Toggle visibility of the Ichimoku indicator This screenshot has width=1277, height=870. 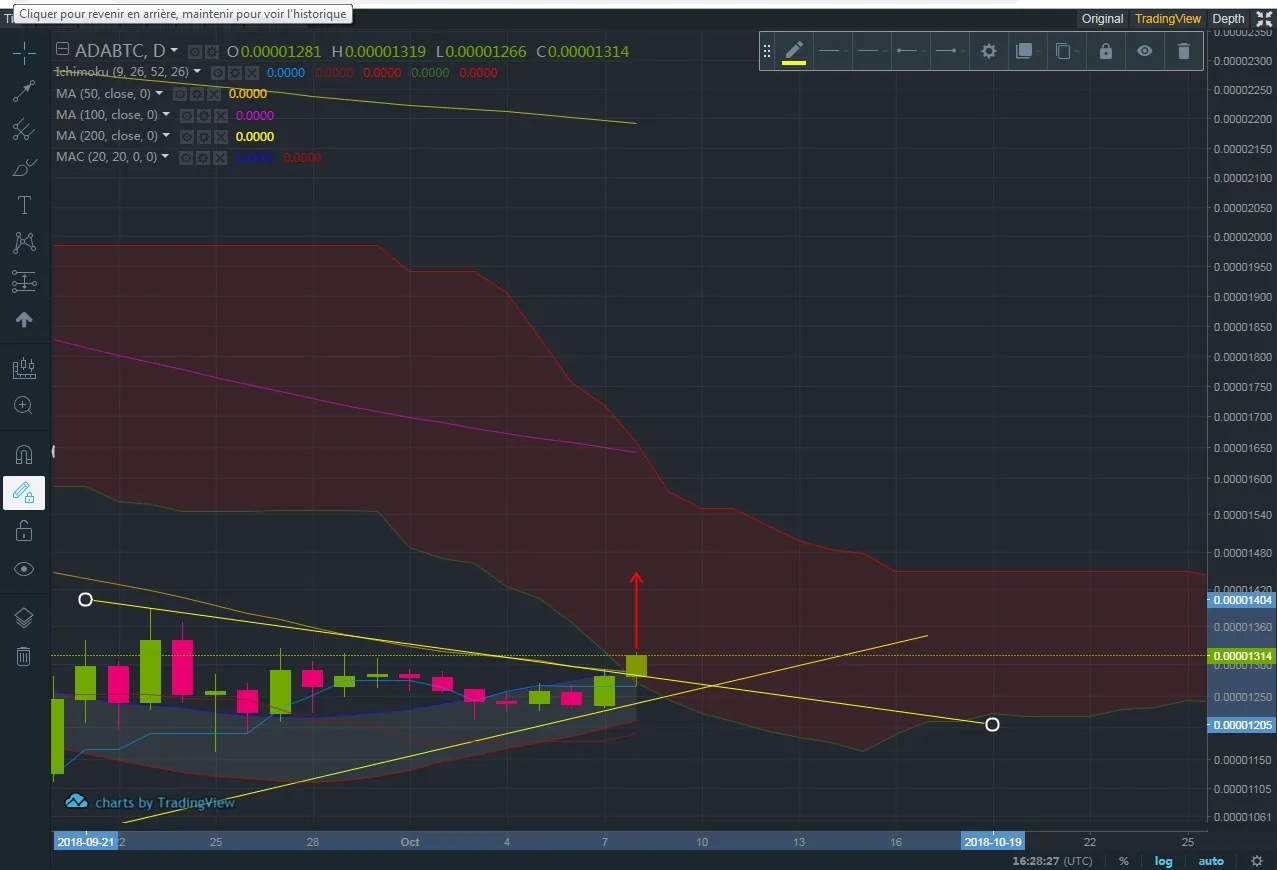[216, 73]
